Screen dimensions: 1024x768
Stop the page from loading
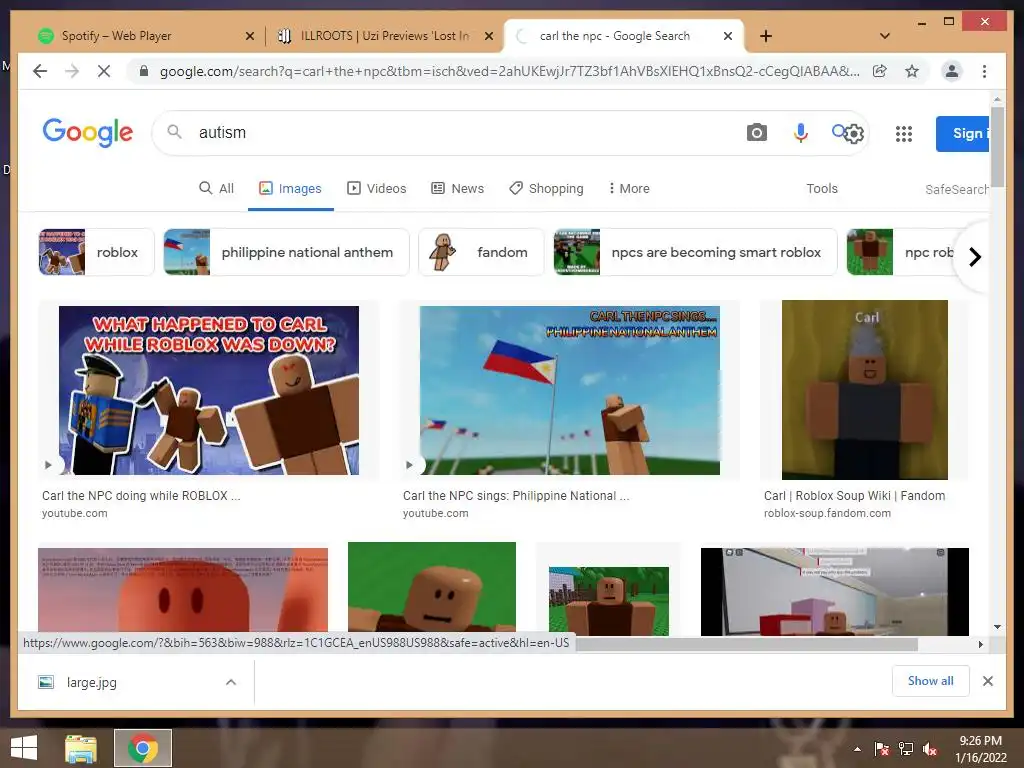104,71
